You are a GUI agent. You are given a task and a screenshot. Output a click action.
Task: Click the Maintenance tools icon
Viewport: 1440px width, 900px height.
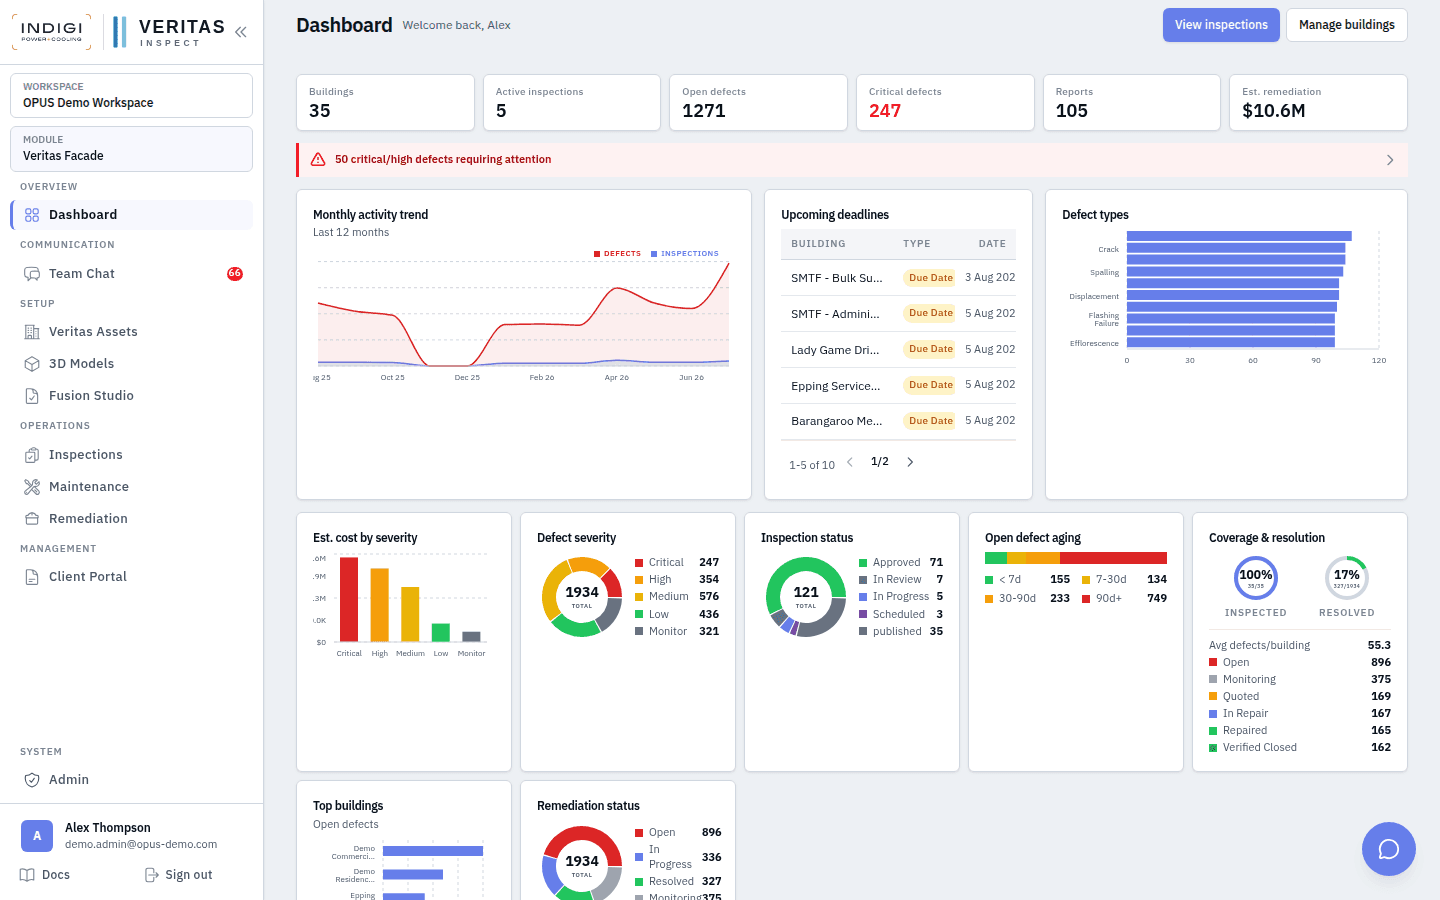pyautogui.click(x=32, y=487)
